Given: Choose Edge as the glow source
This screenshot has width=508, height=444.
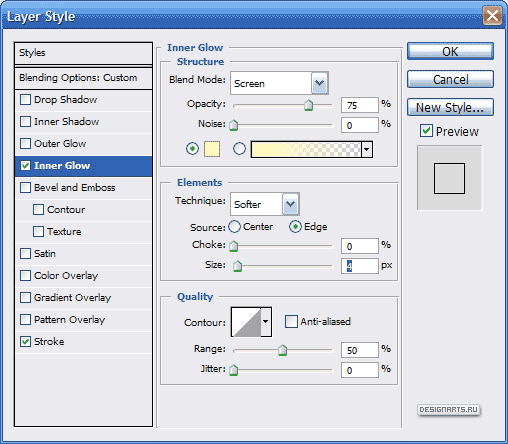Looking at the screenshot, I should (x=295, y=227).
